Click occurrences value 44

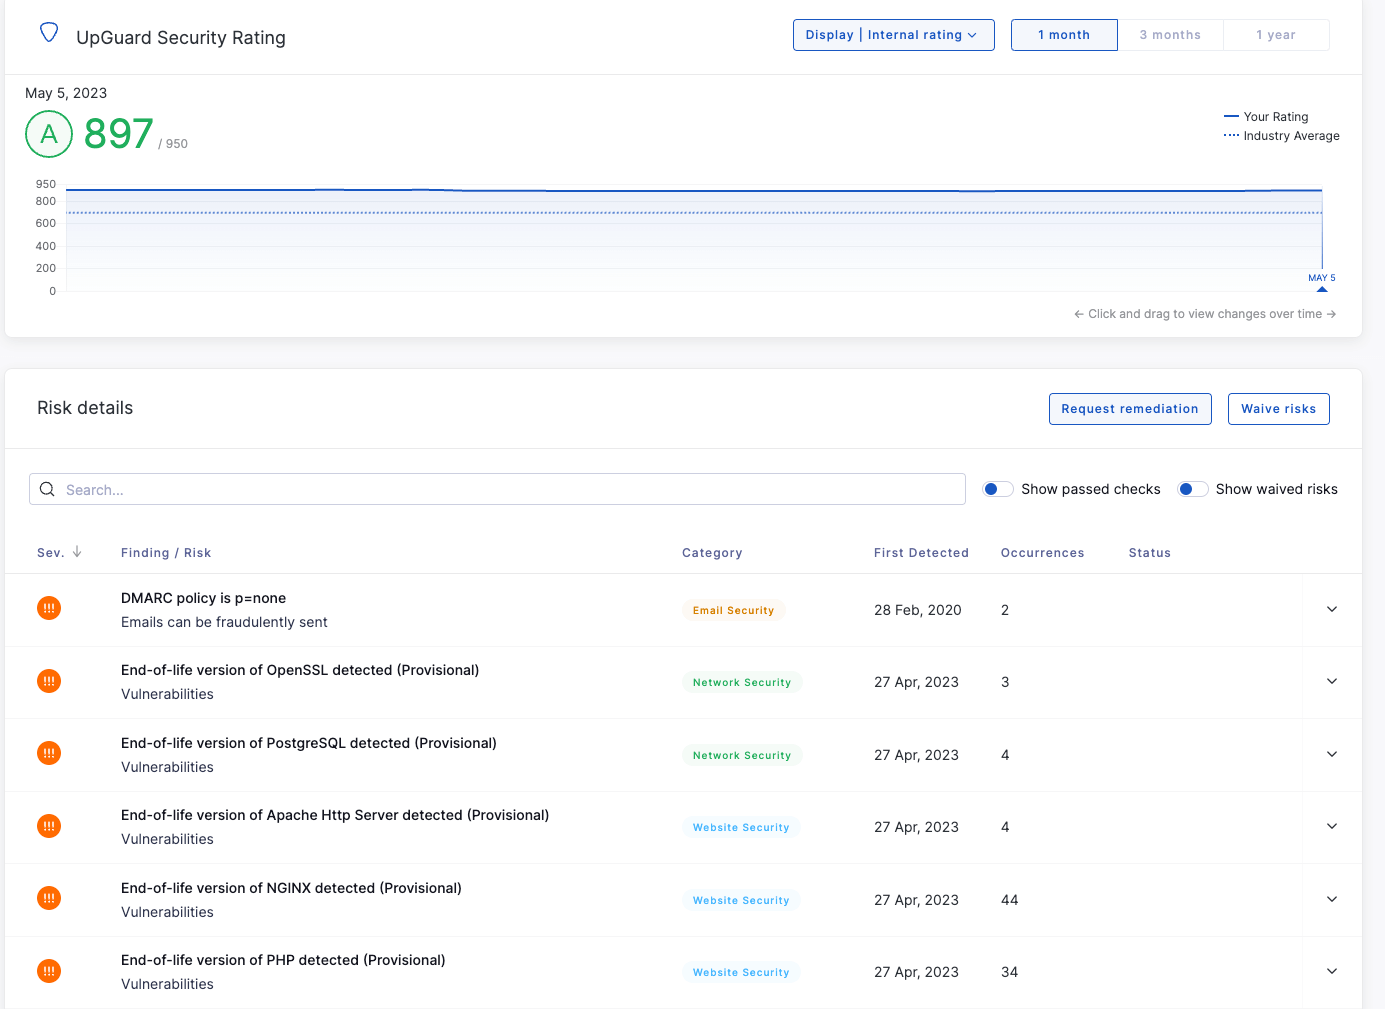(1010, 900)
